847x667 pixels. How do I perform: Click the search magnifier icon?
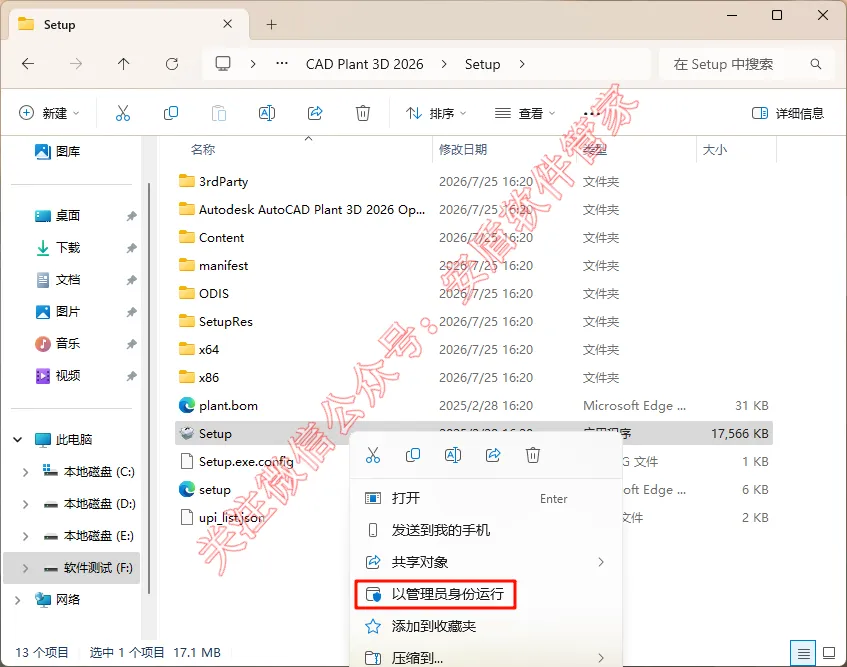[816, 64]
